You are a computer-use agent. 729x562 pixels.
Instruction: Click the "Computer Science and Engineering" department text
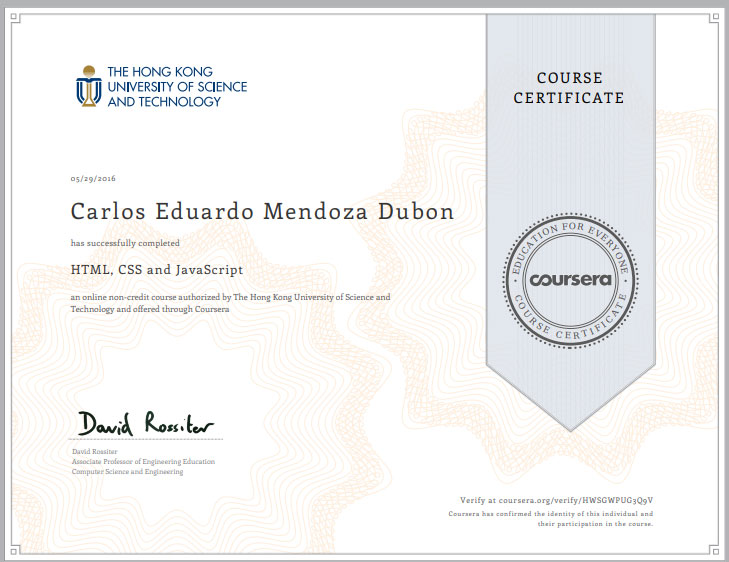(x=127, y=472)
